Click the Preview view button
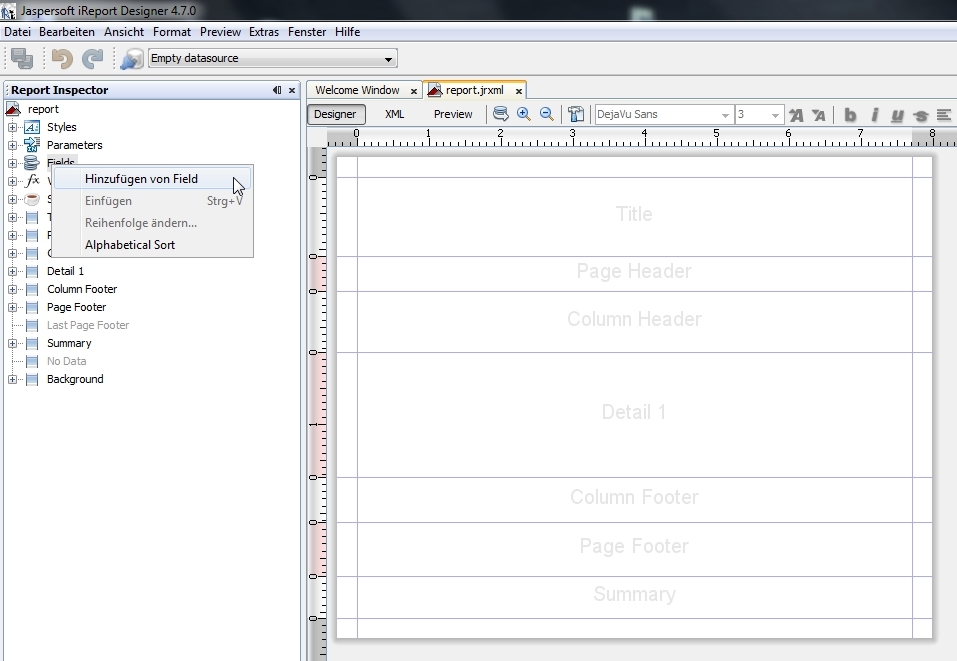Image resolution: width=957 pixels, height=661 pixels. (453, 114)
